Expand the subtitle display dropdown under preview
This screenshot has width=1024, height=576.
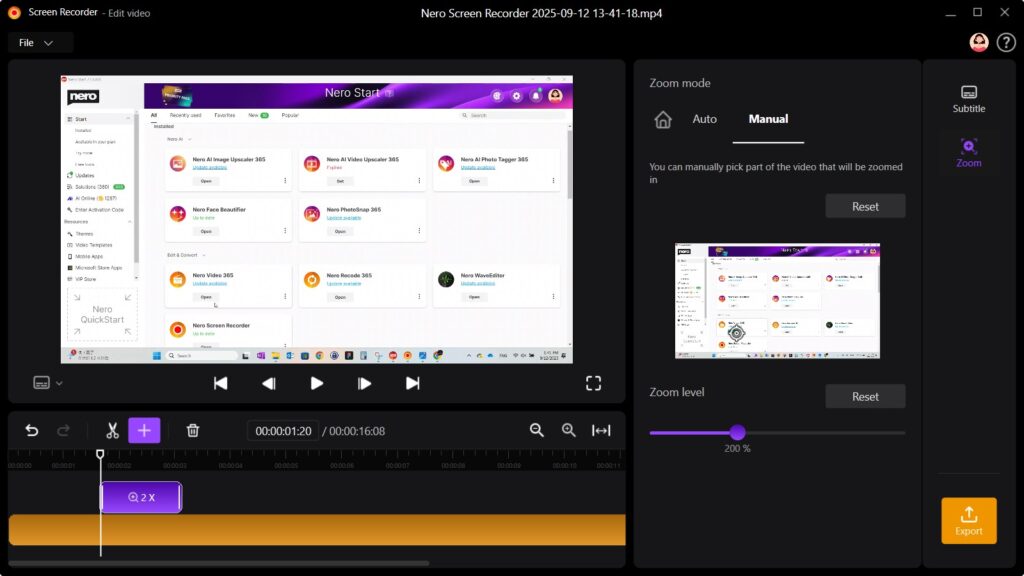(47, 383)
